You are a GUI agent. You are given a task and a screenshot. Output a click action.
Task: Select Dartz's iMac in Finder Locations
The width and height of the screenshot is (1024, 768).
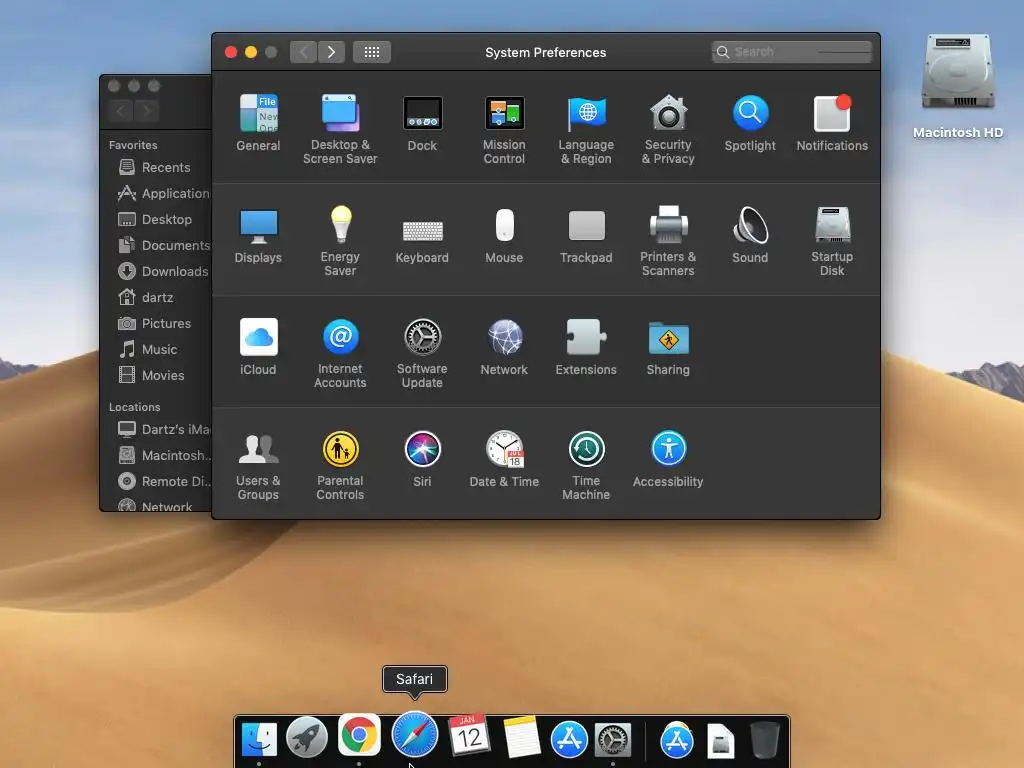[164, 429]
